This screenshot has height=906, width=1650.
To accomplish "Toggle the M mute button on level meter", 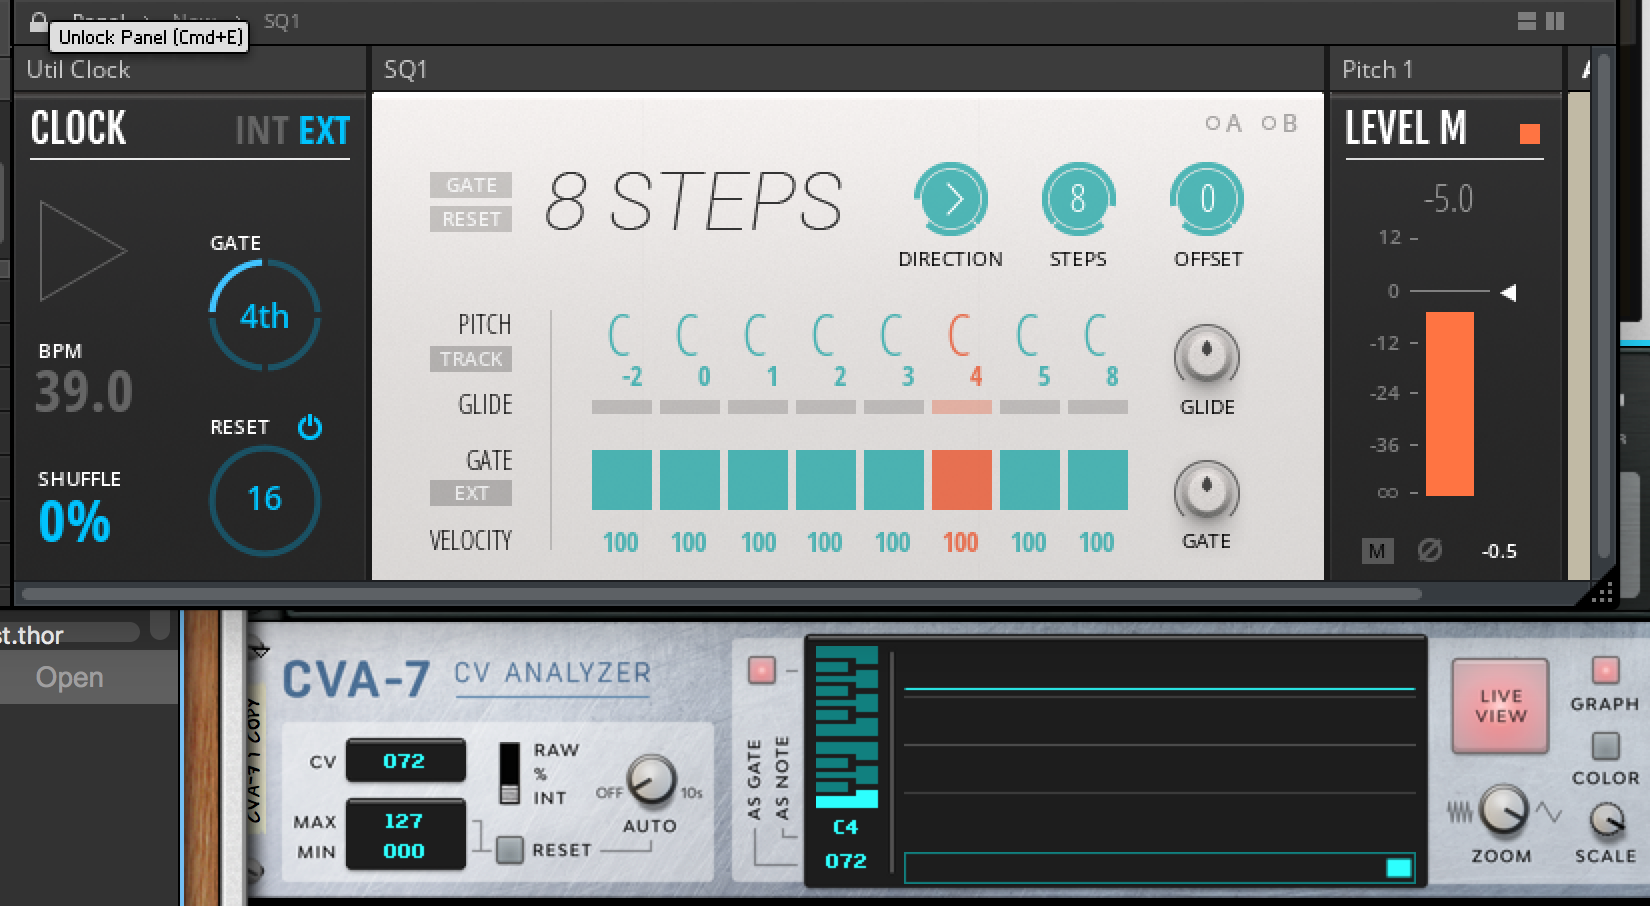I will [1378, 551].
